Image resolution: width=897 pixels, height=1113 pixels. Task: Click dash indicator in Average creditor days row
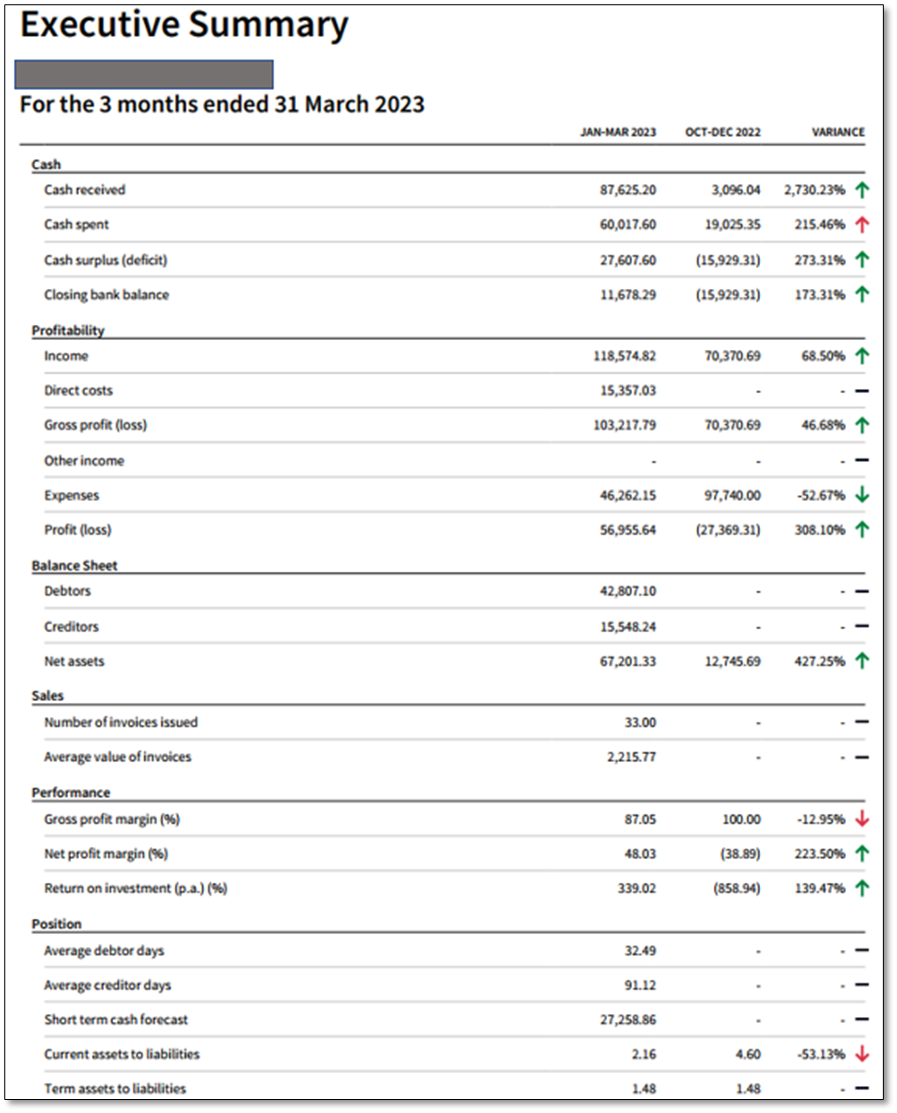click(861, 986)
